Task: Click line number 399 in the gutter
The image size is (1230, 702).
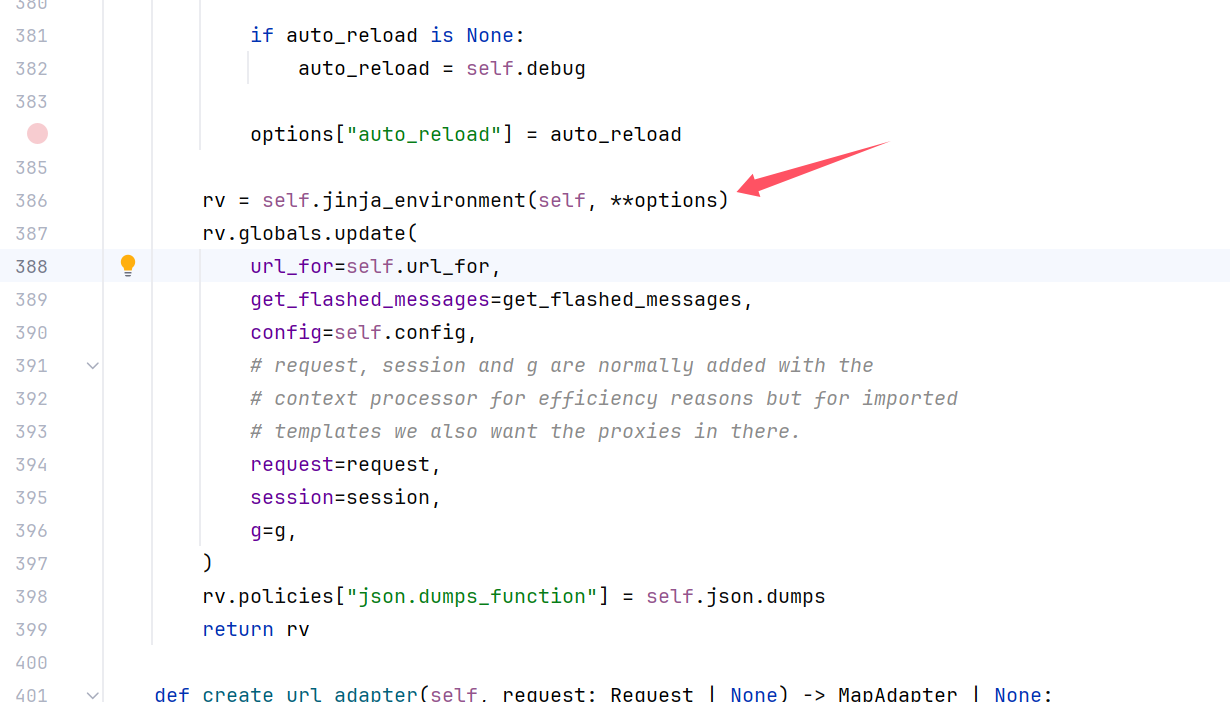Action: tap(31, 629)
